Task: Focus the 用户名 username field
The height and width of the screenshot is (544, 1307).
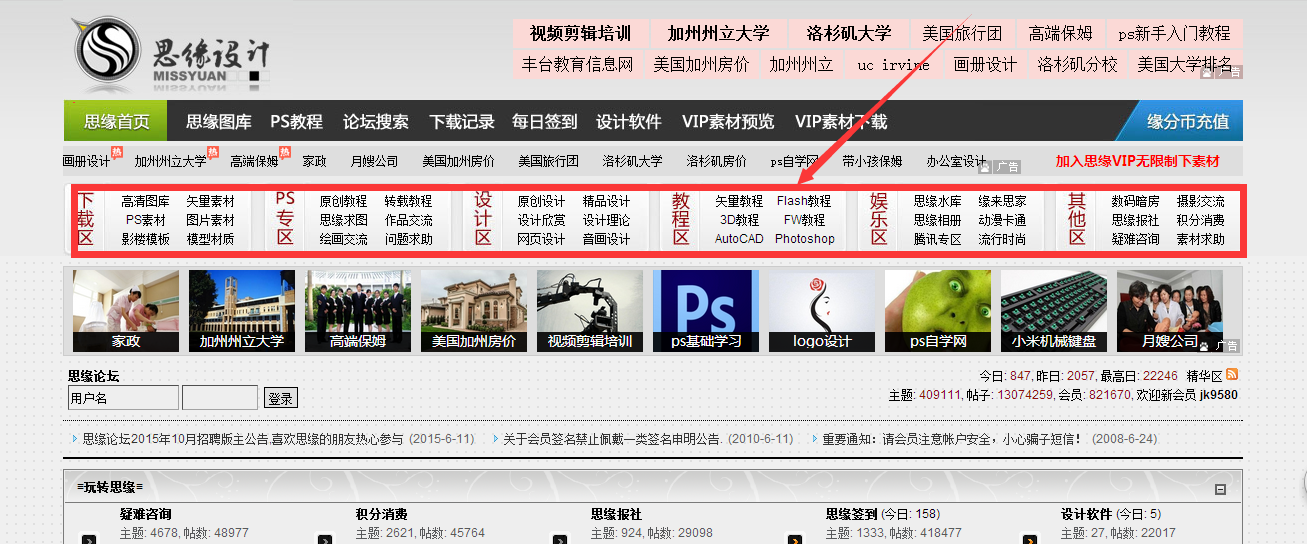Action: [123, 398]
